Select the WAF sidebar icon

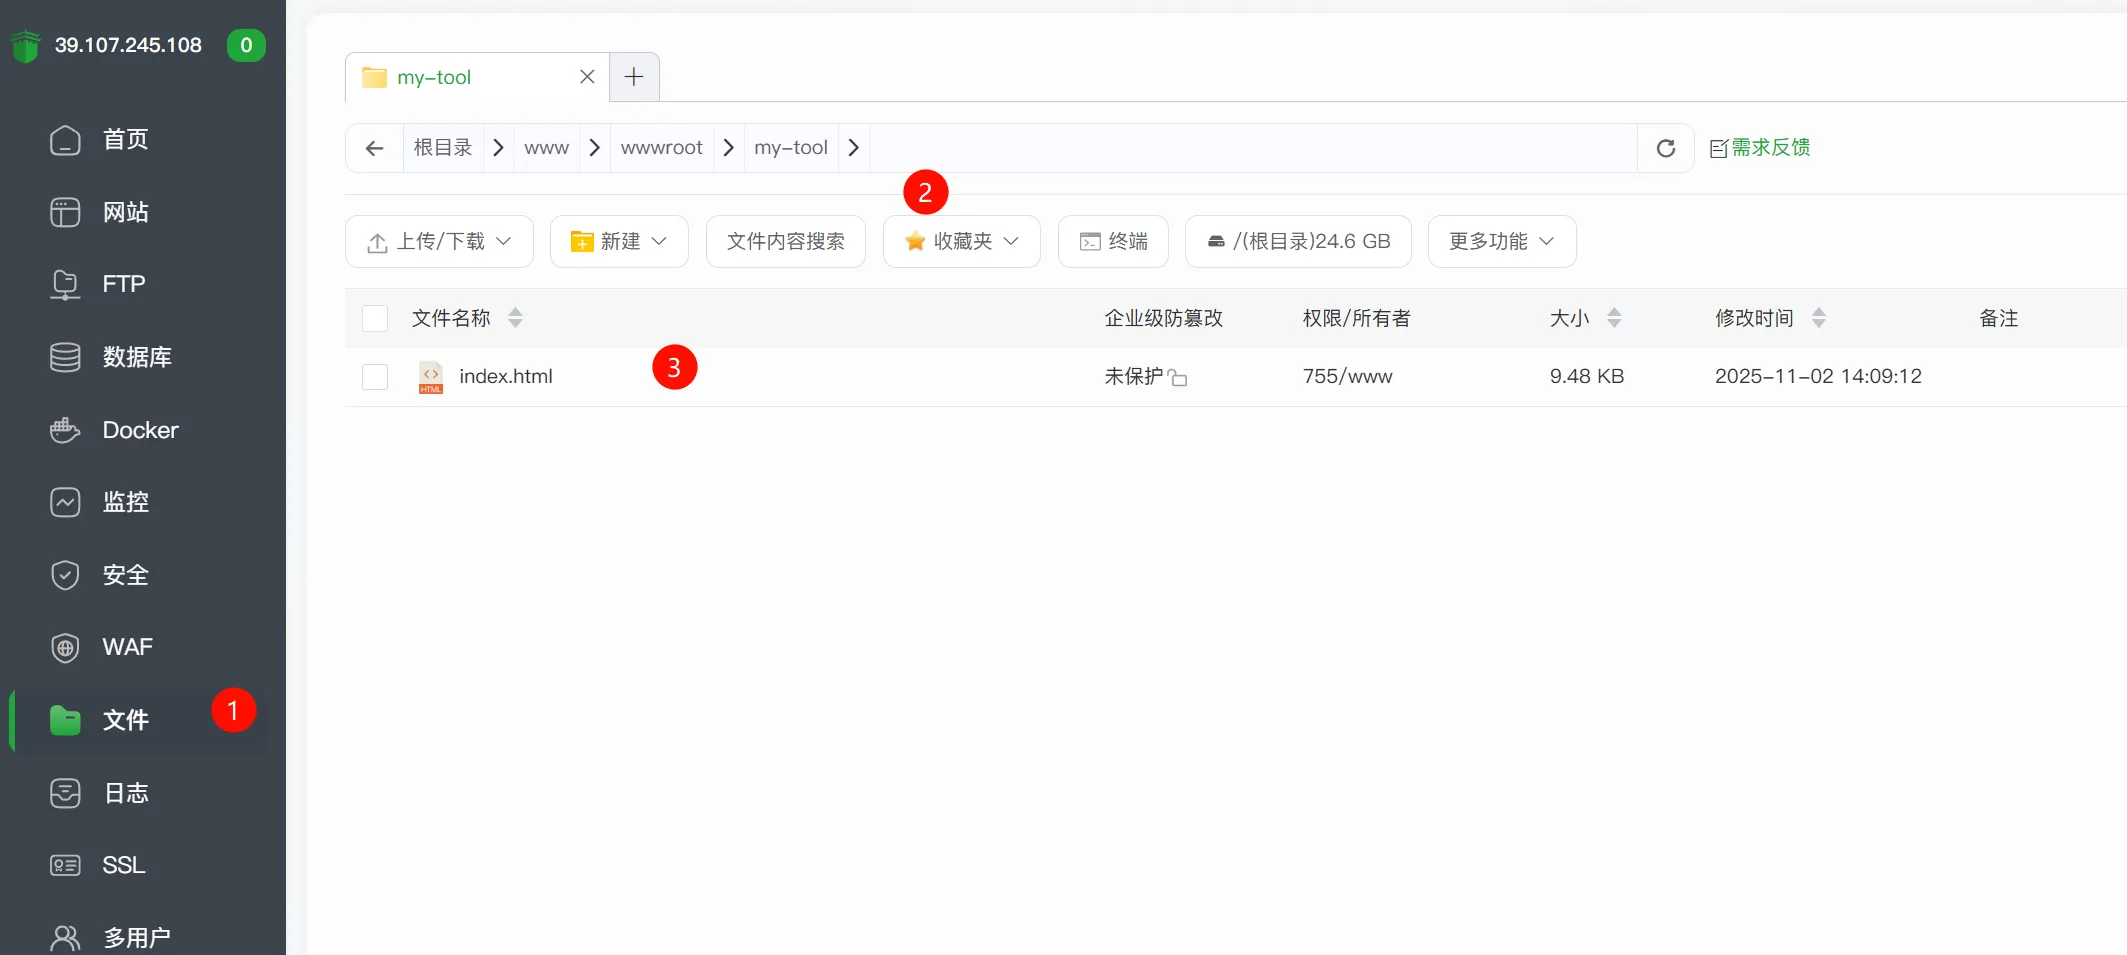tap(126, 647)
